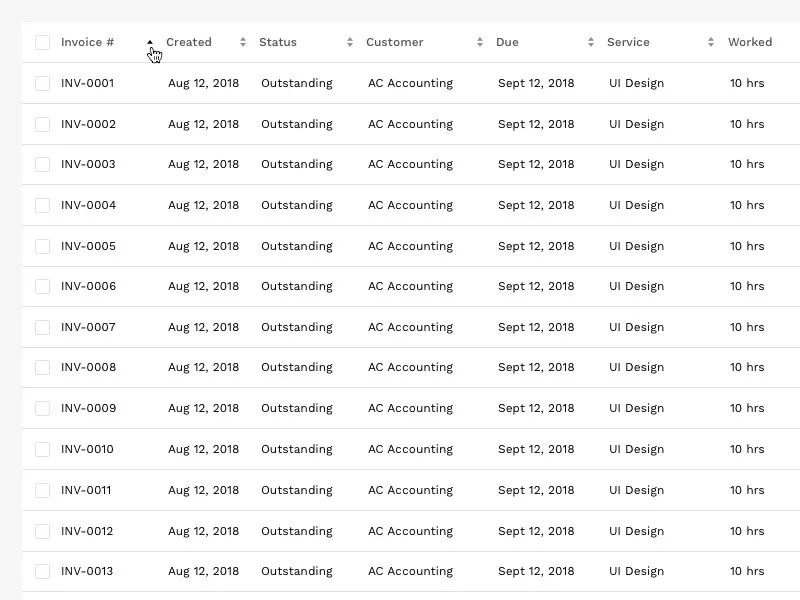Image resolution: width=800 pixels, height=600 pixels.
Task: Select the INV-0012 row checkbox
Action: [x=42, y=531]
